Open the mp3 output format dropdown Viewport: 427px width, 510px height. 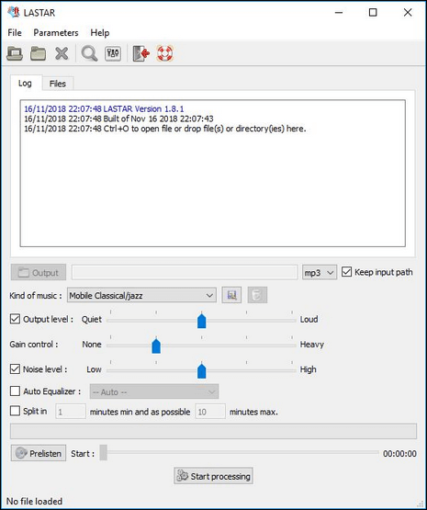tap(319, 273)
